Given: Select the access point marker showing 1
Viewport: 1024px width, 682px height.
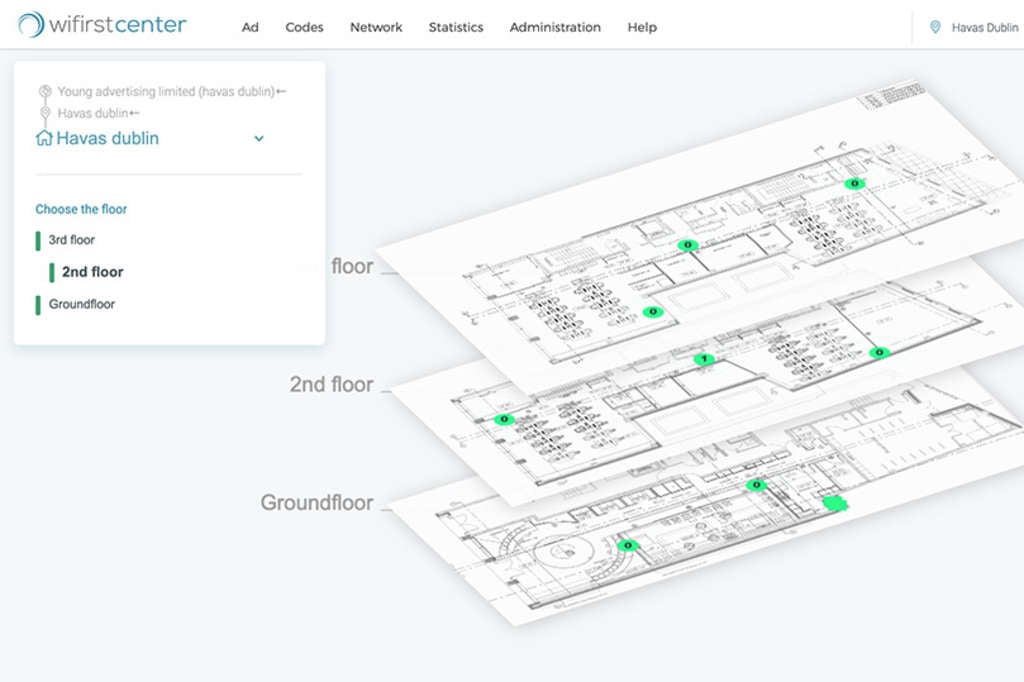Looking at the screenshot, I should (704, 359).
